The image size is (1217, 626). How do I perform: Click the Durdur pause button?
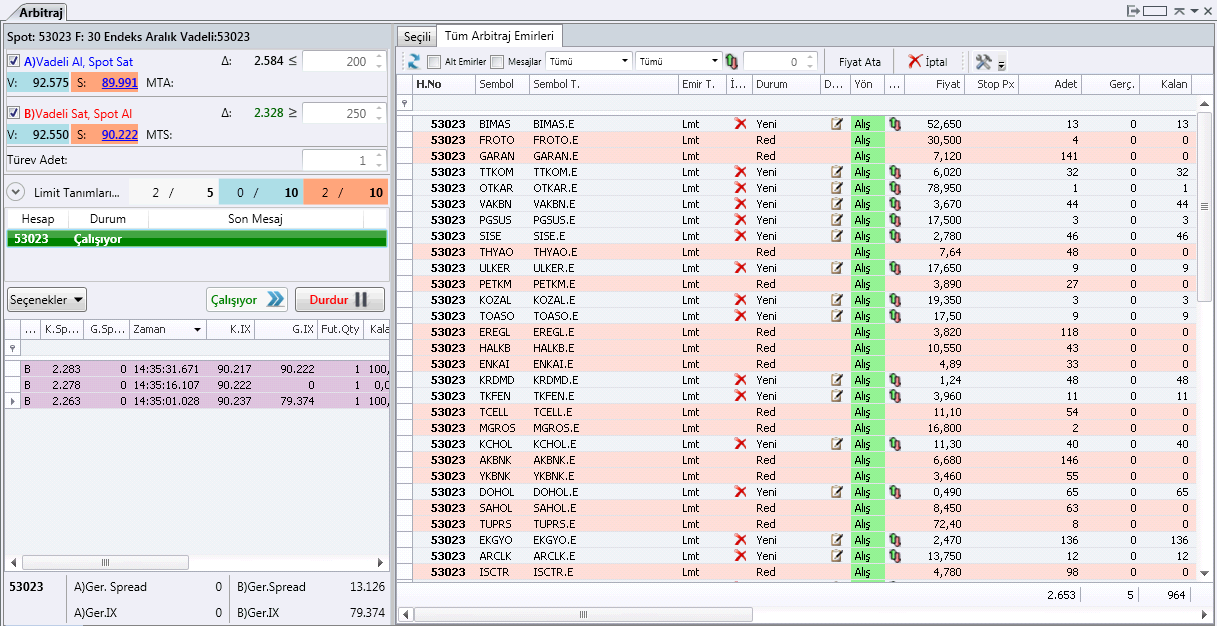339,299
